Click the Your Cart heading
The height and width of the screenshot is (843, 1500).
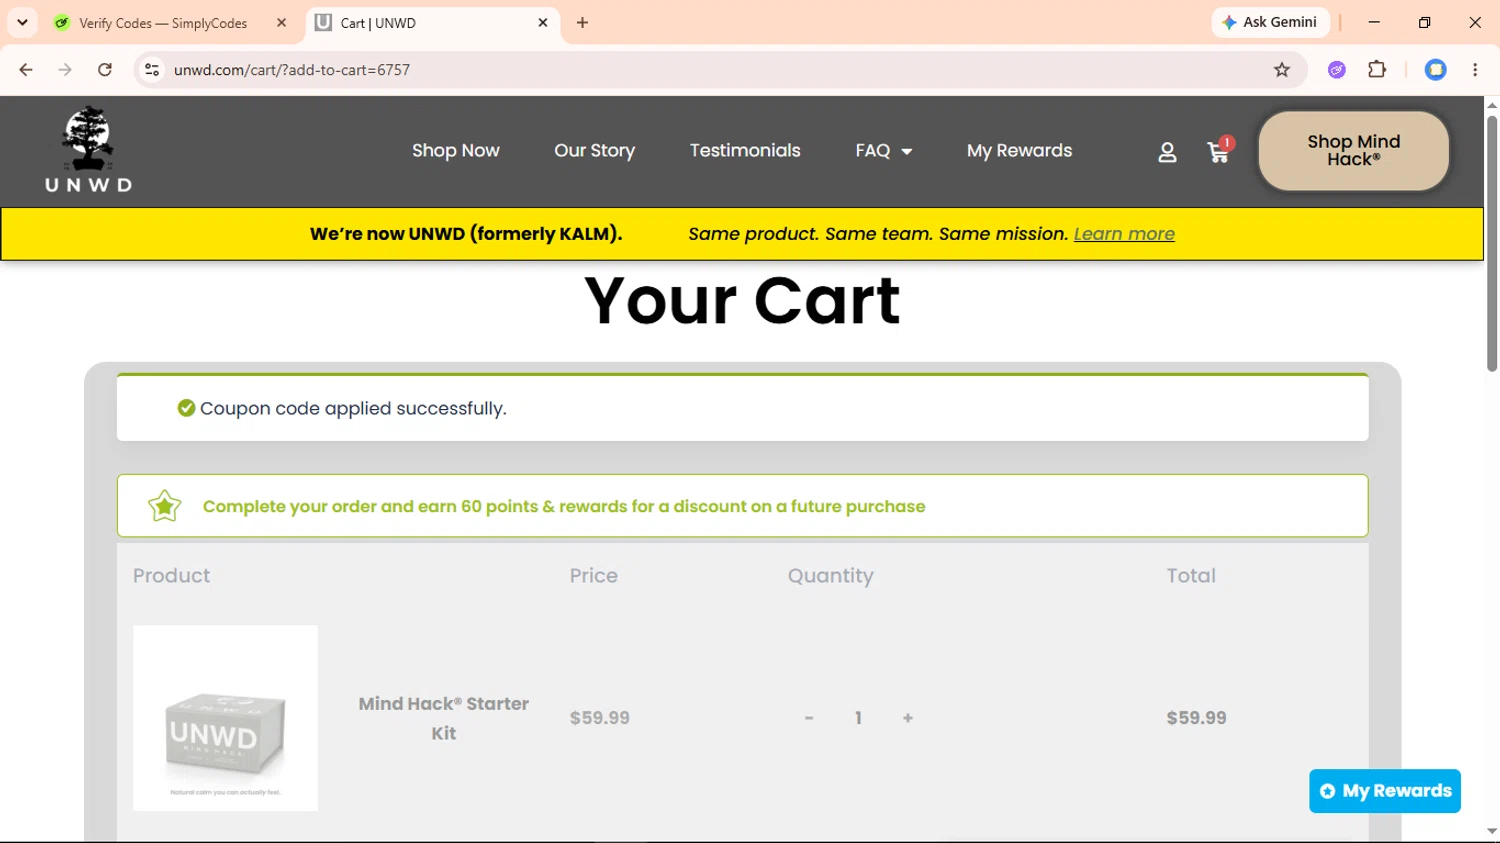pyautogui.click(x=742, y=301)
